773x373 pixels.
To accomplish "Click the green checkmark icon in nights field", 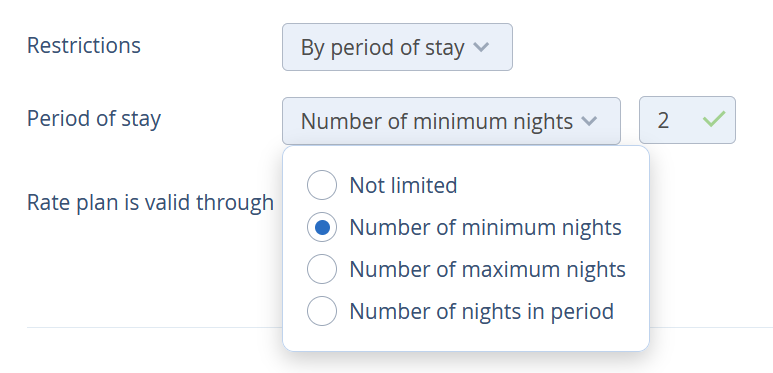I will point(714,120).
